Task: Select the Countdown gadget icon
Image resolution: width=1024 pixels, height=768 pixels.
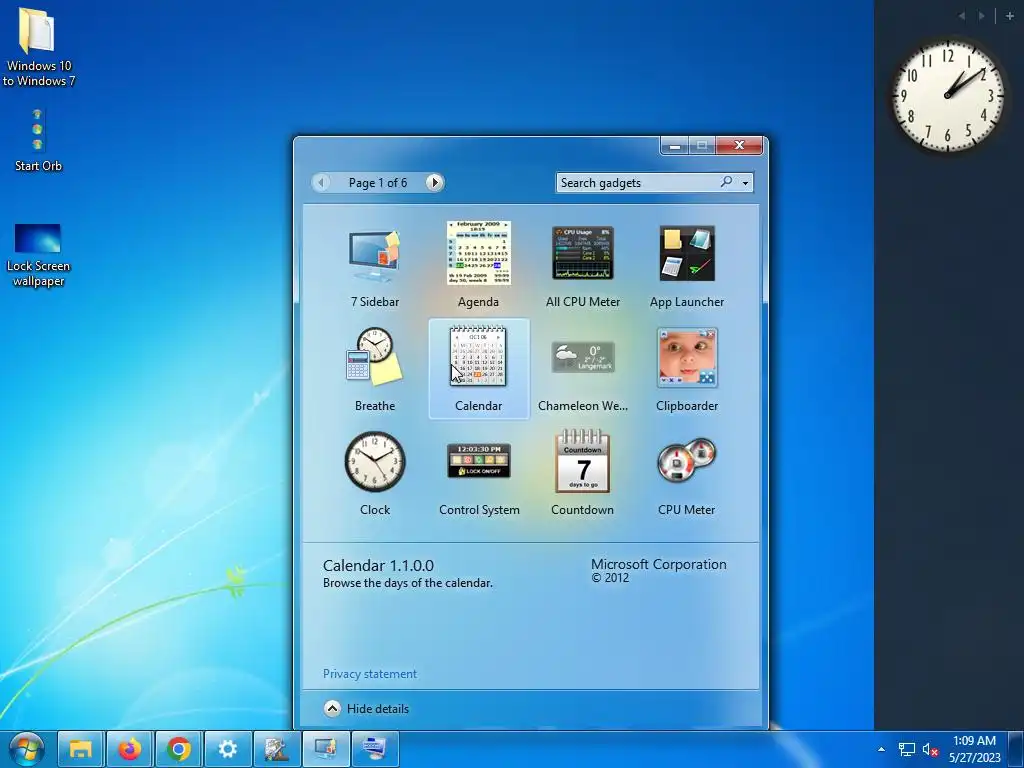Action: (583, 461)
